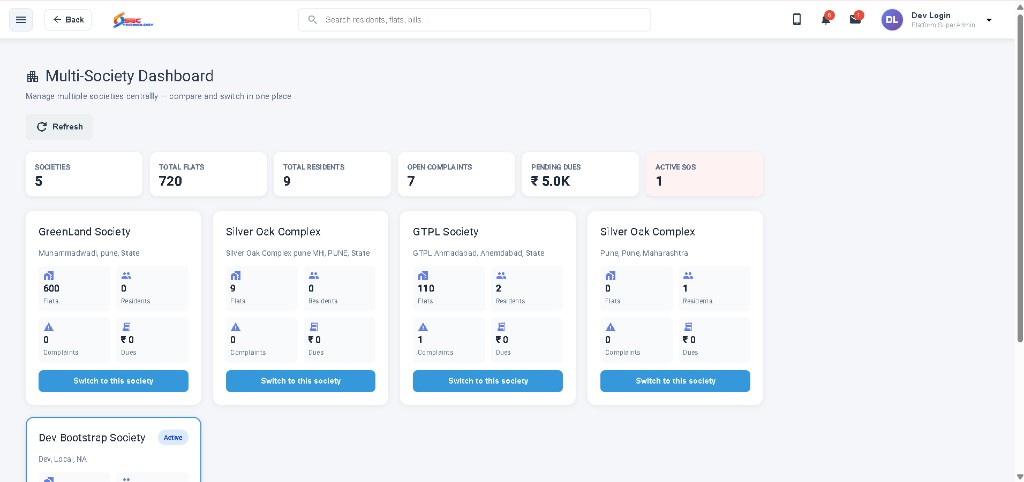Click complaints icon in Silver Oak Maharashtra card

610,327
